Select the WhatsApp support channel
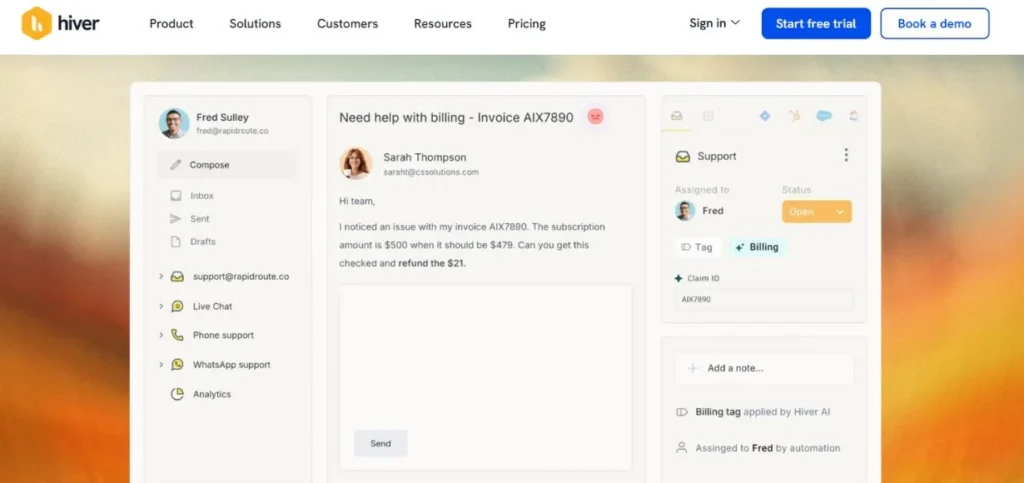 [231, 364]
